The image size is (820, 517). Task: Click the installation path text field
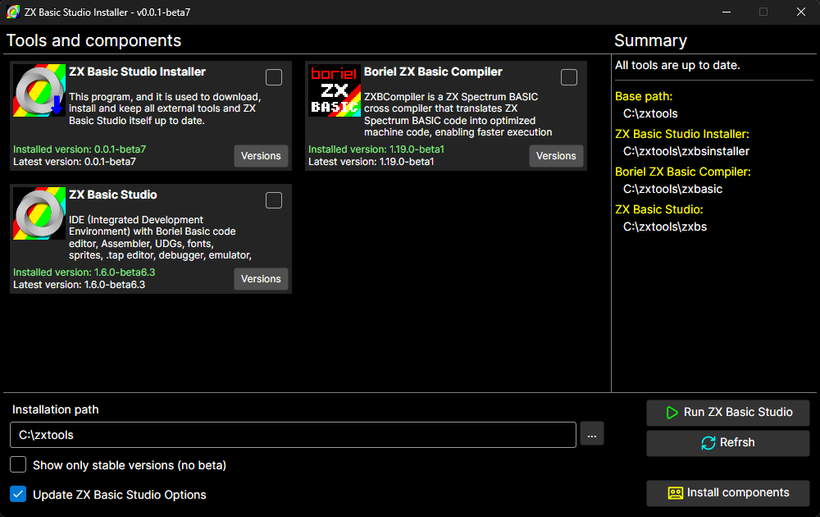293,435
